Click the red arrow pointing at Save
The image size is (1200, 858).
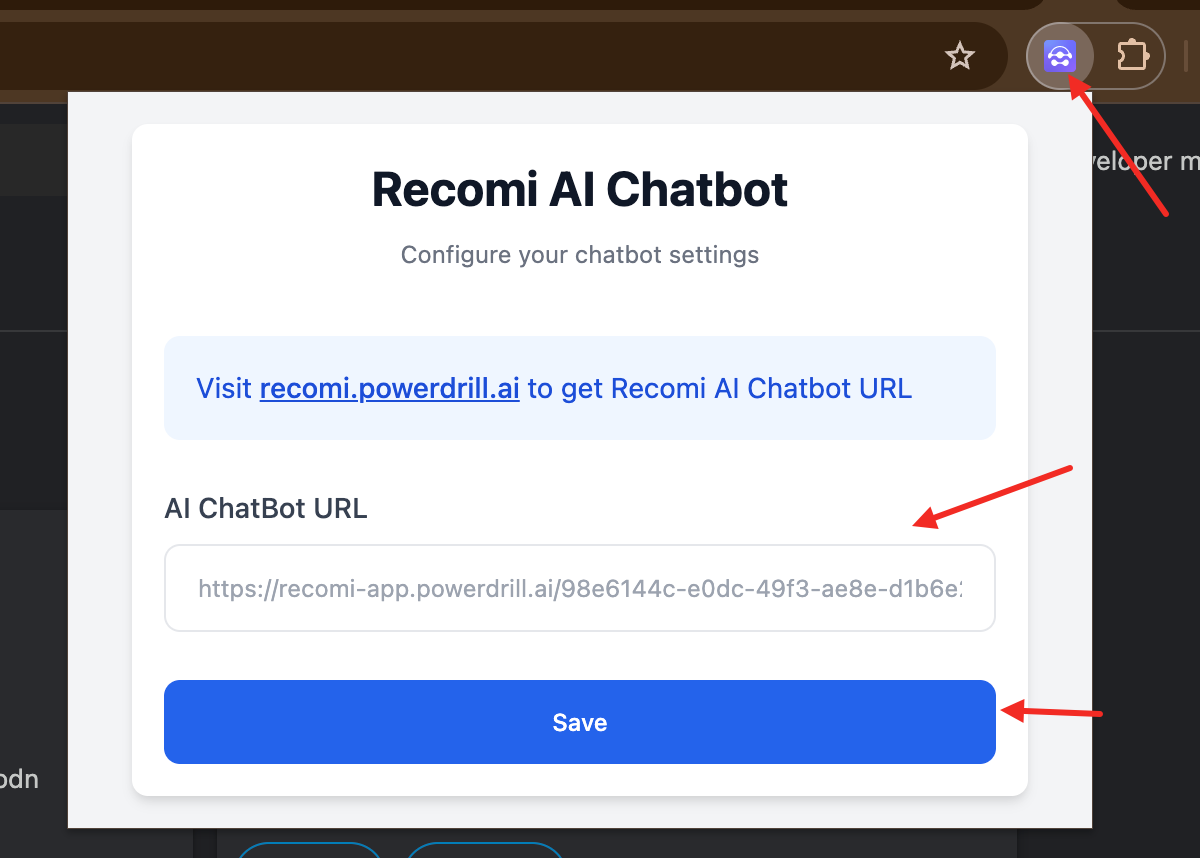[1051, 713]
